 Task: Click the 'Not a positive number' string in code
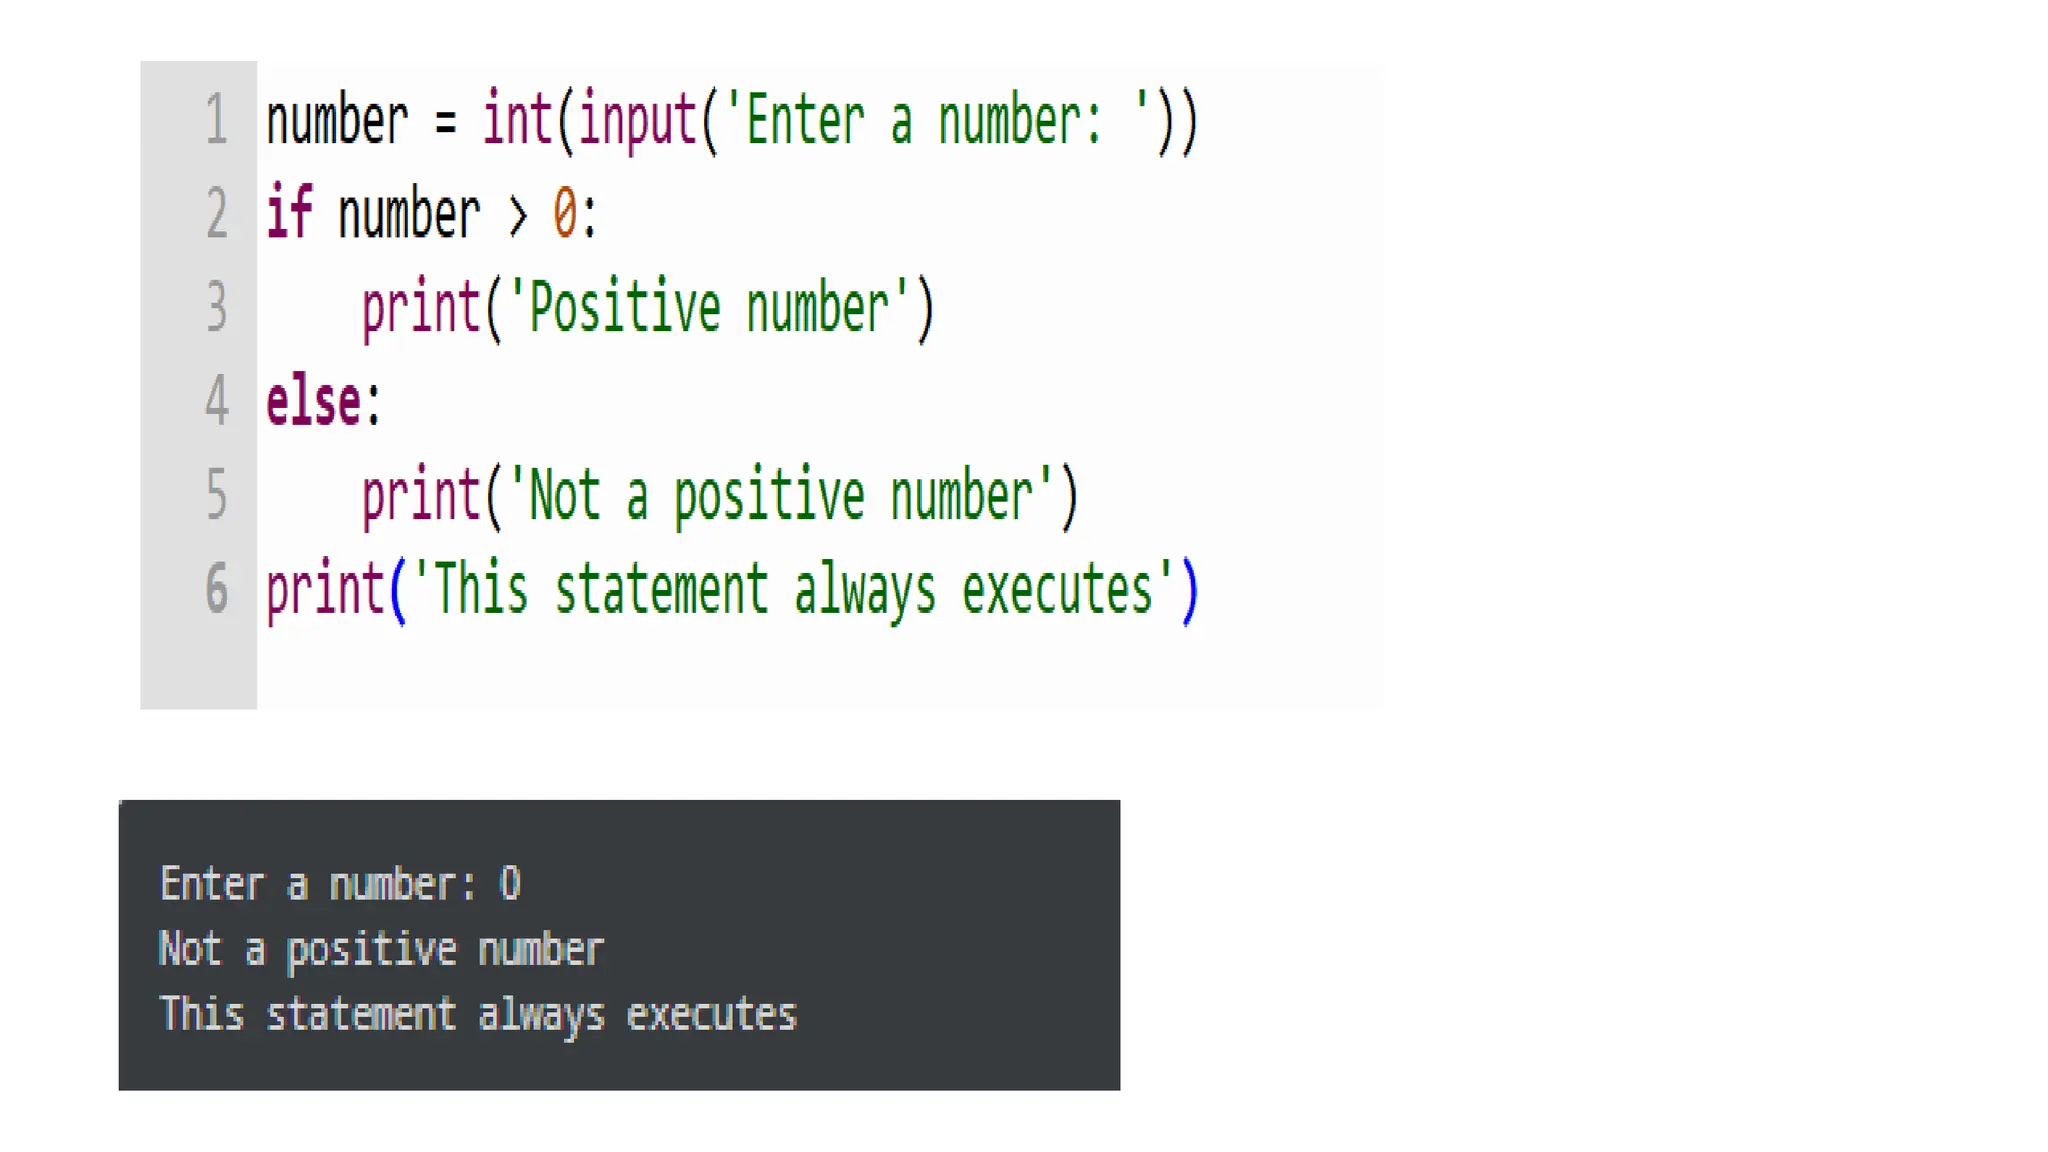(x=782, y=495)
